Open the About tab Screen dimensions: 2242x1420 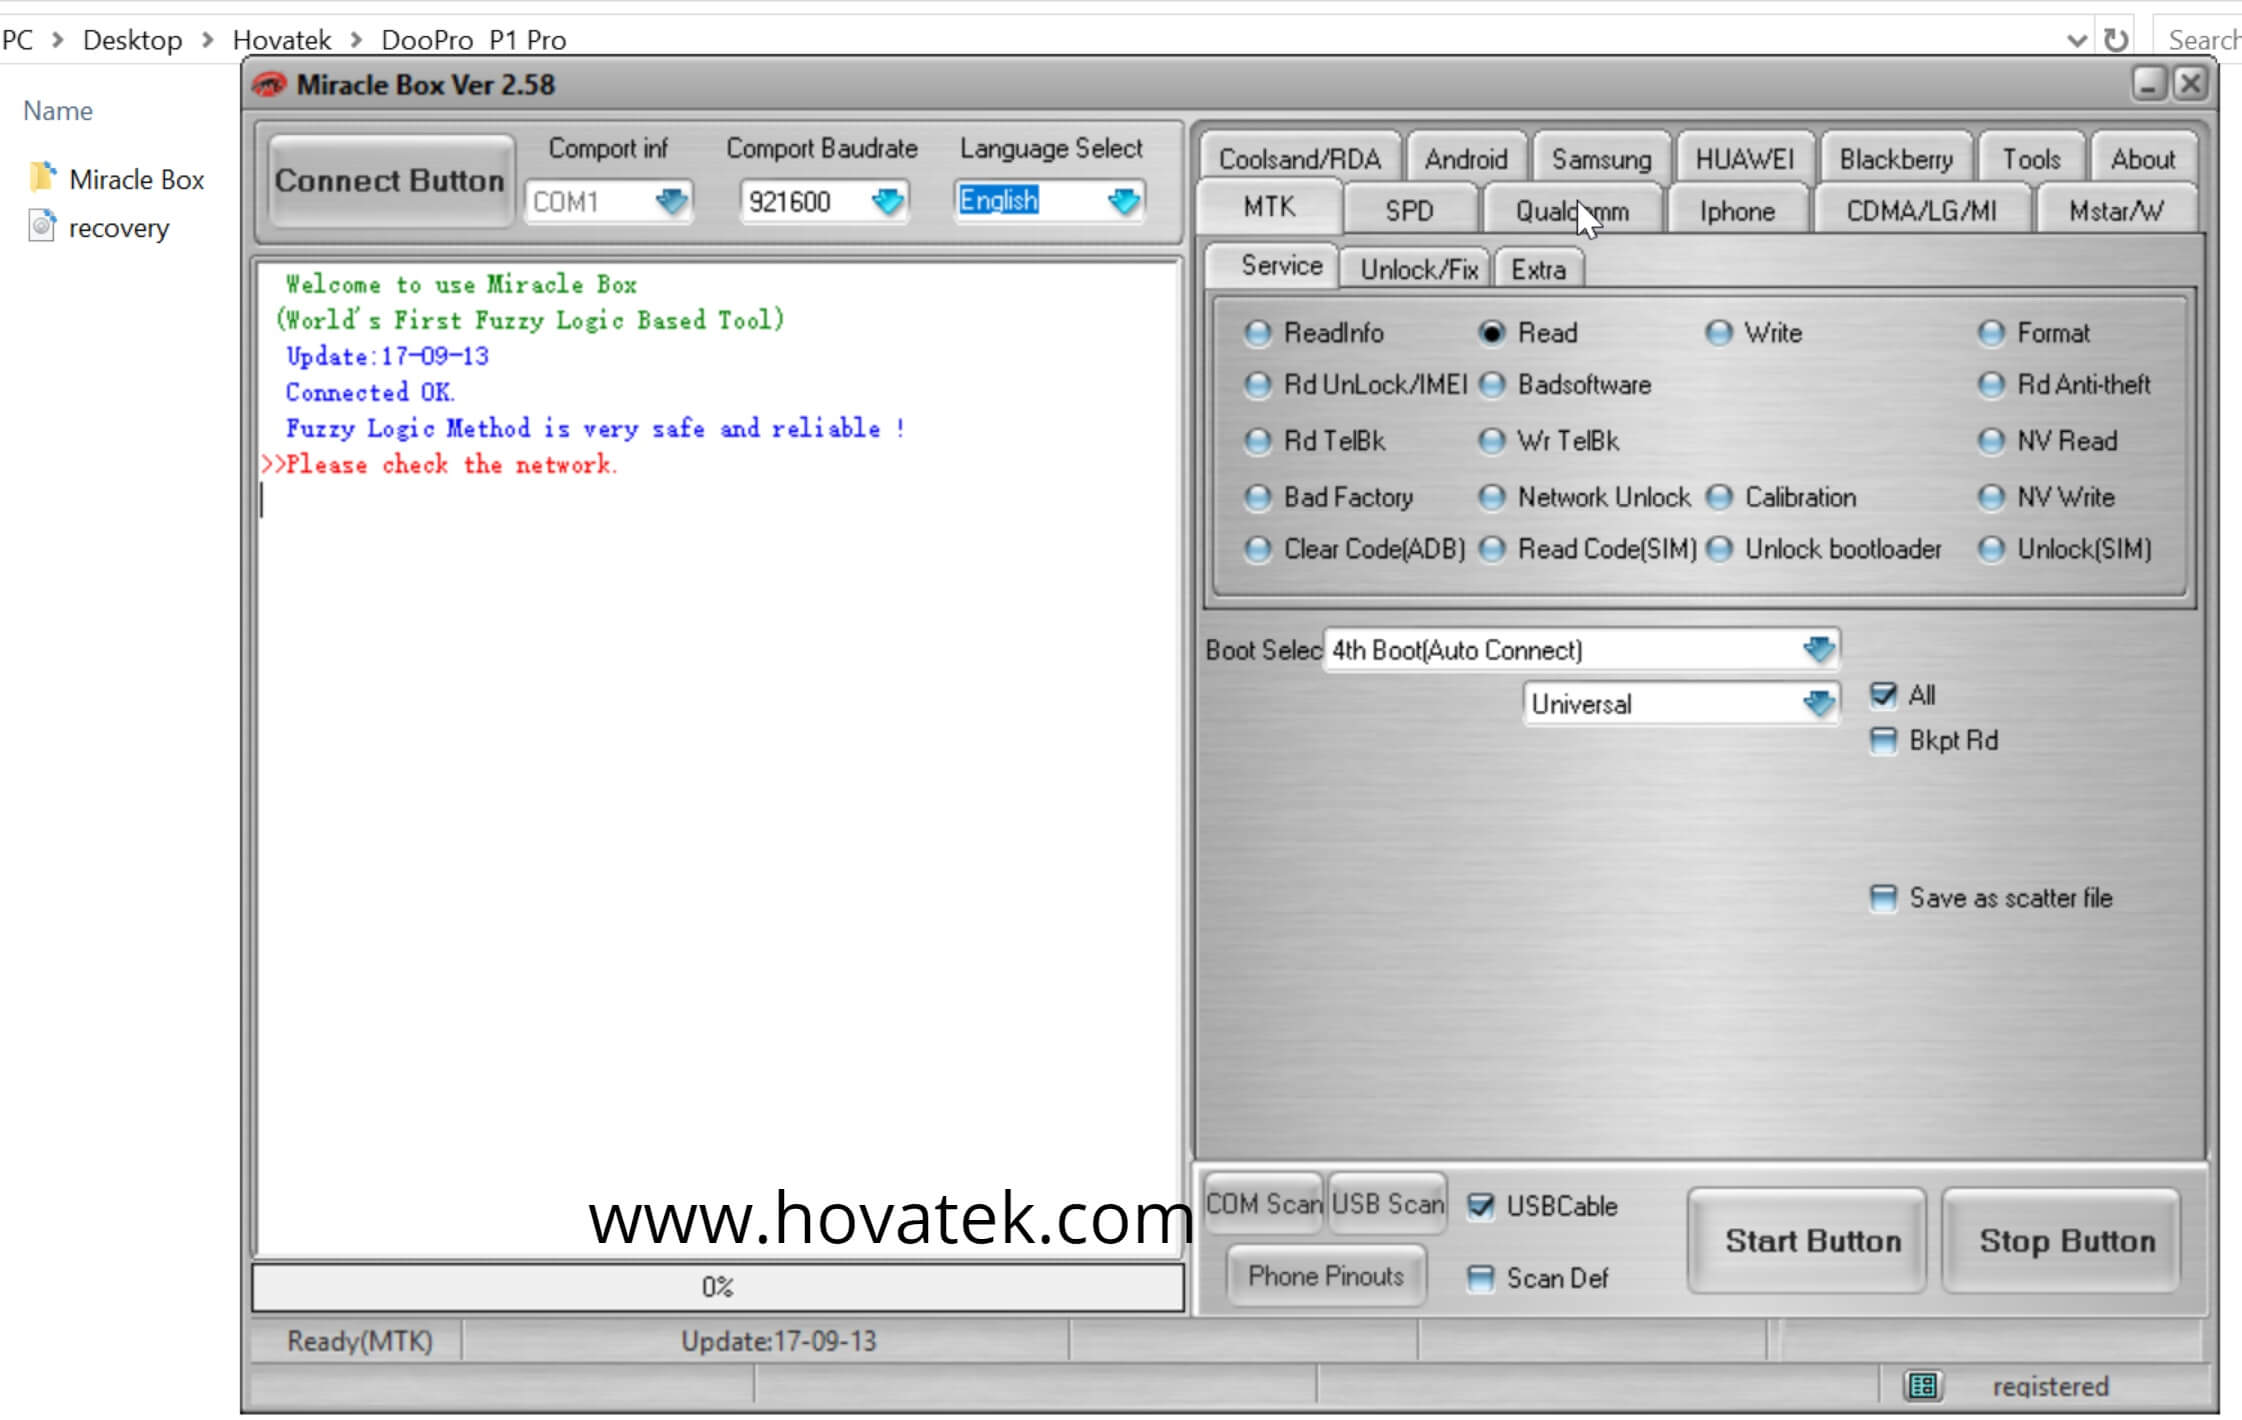tap(2142, 158)
